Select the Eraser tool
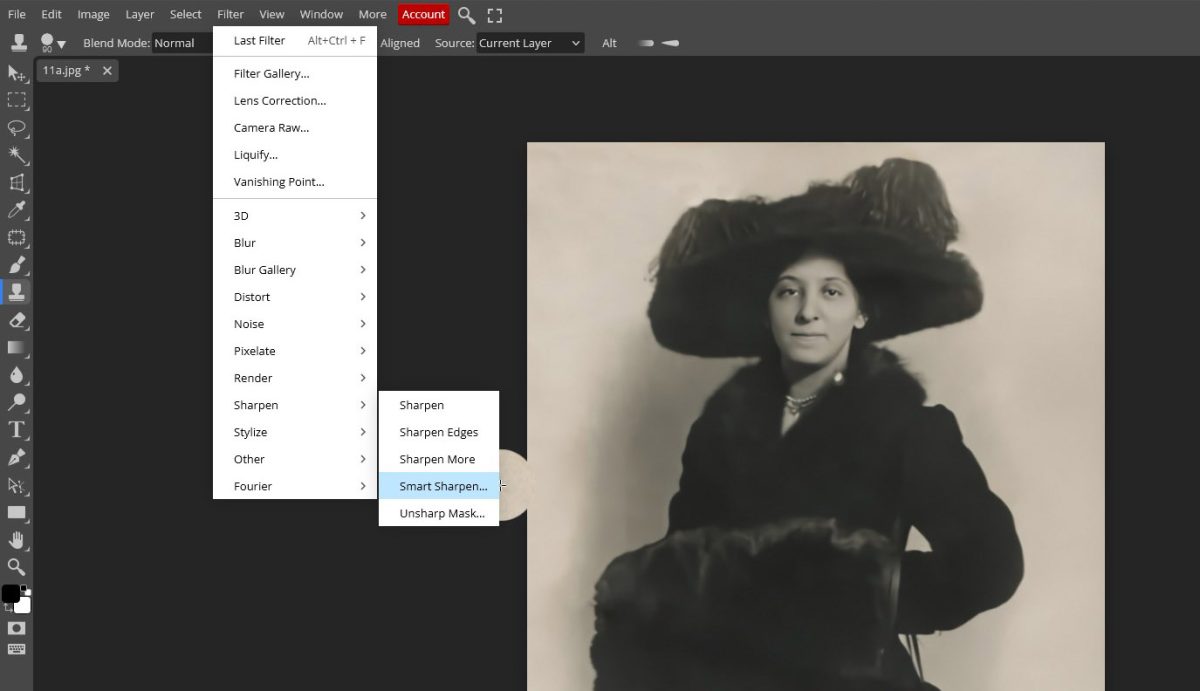The width and height of the screenshot is (1200, 691). [16, 320]
